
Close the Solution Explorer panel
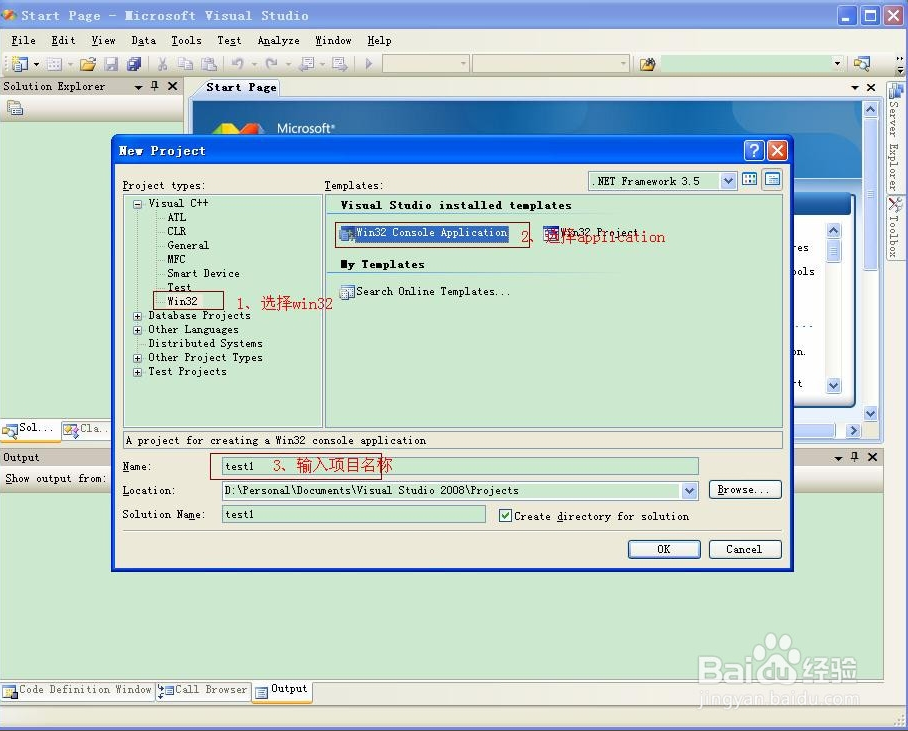click(172, 86)
